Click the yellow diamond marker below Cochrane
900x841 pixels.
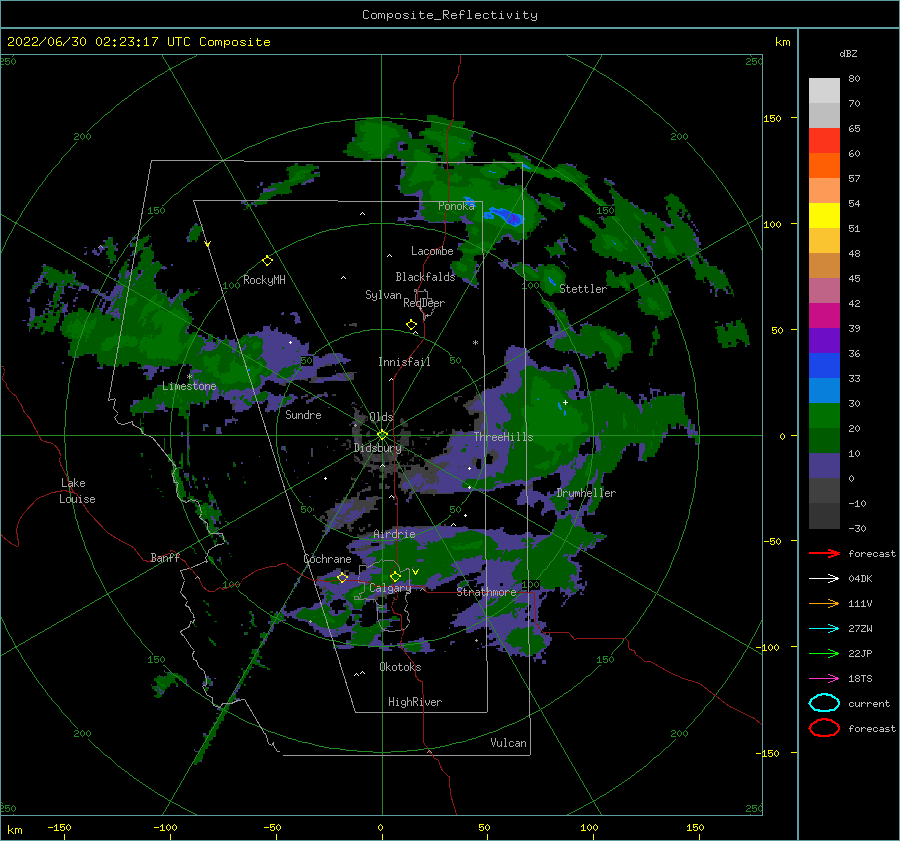click(x=342, y=578)
